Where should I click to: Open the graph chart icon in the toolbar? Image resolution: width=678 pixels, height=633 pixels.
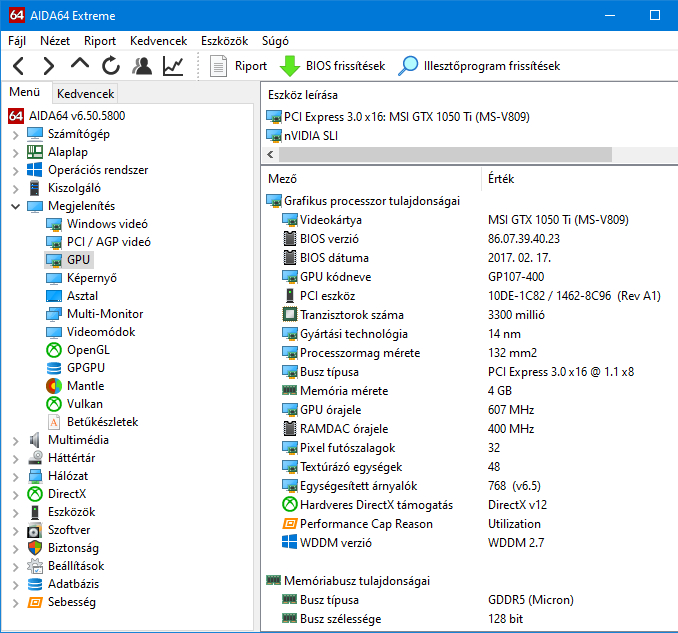173,66
